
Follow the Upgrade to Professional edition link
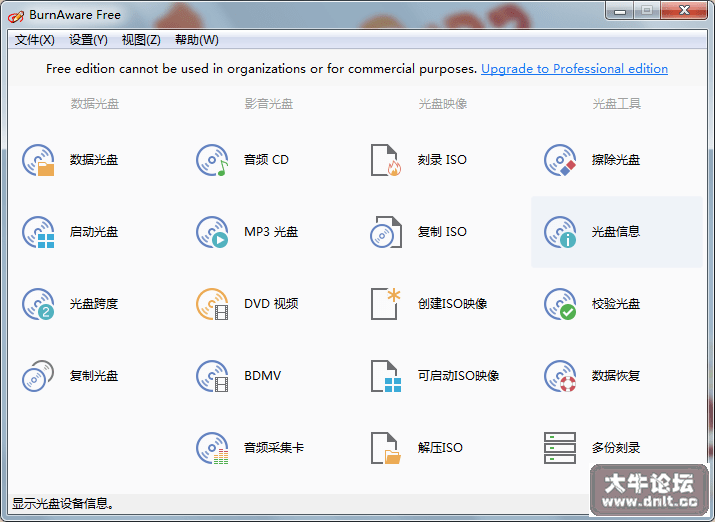574,69
